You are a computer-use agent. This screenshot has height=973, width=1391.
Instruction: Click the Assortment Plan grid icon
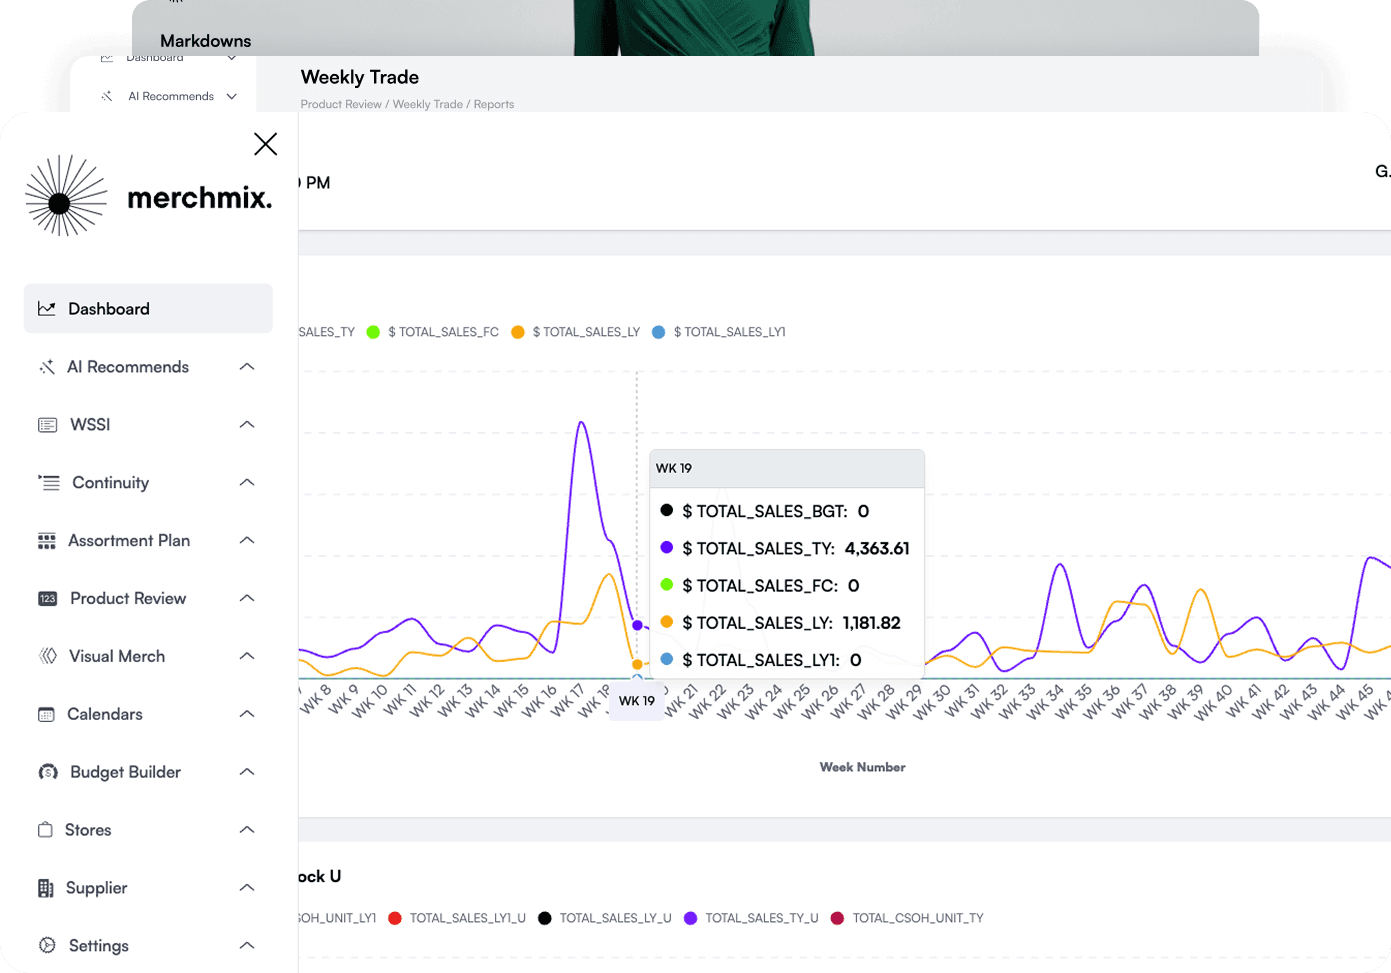[x=47, y=541]
